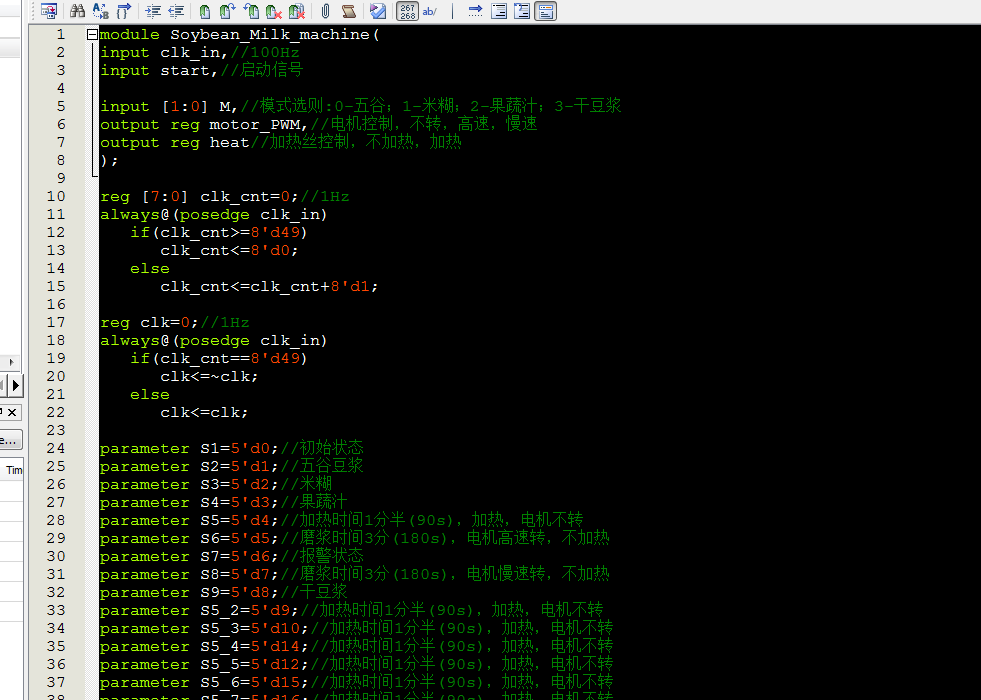Toggle bookmark on current line
This screenshot has height=700, width=981.
click(x=204, y=11)
